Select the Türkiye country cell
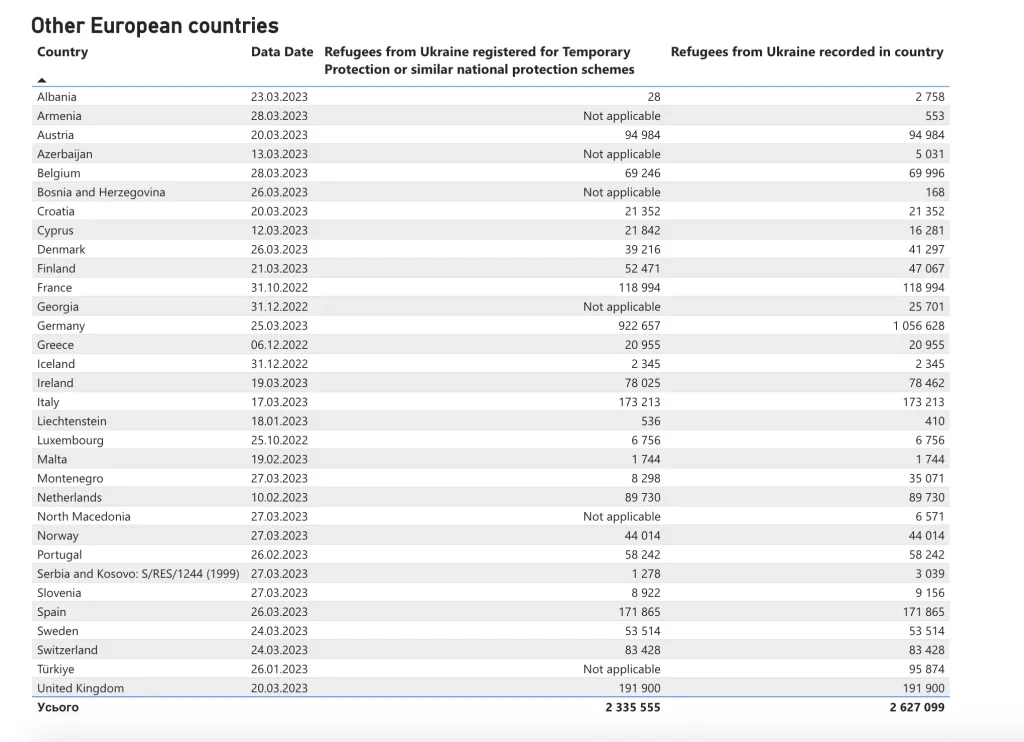 pyautogui.click(x=55, y=669)
